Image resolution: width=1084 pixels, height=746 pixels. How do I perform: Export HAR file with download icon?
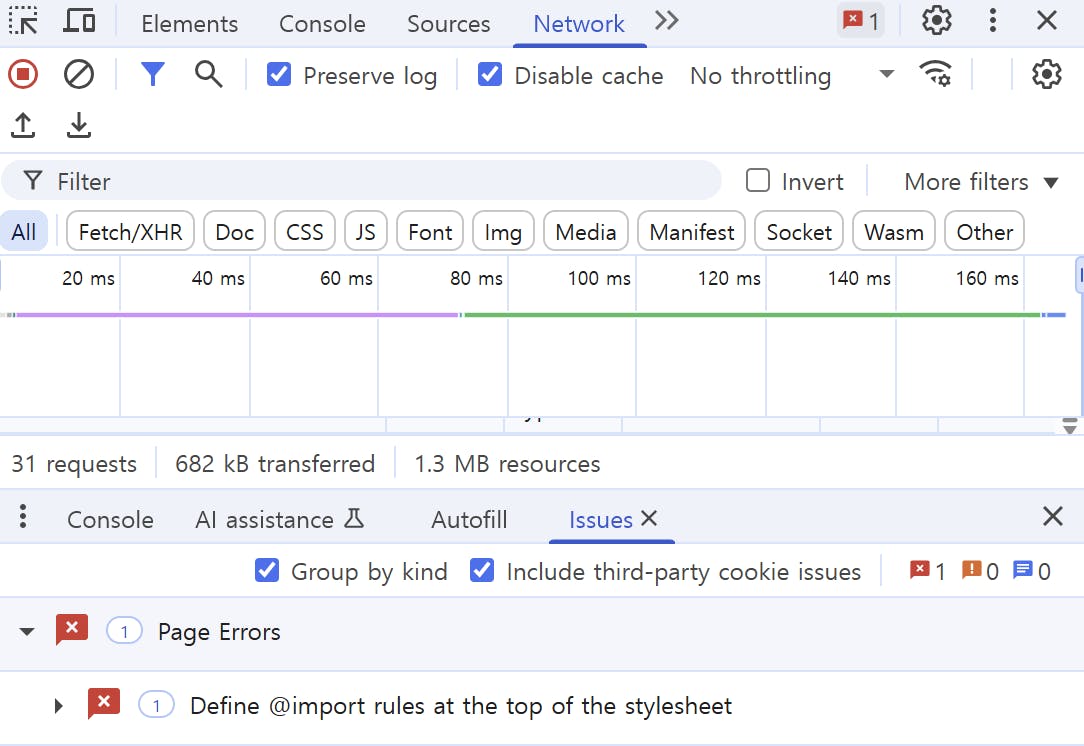(x=79, y=126)
